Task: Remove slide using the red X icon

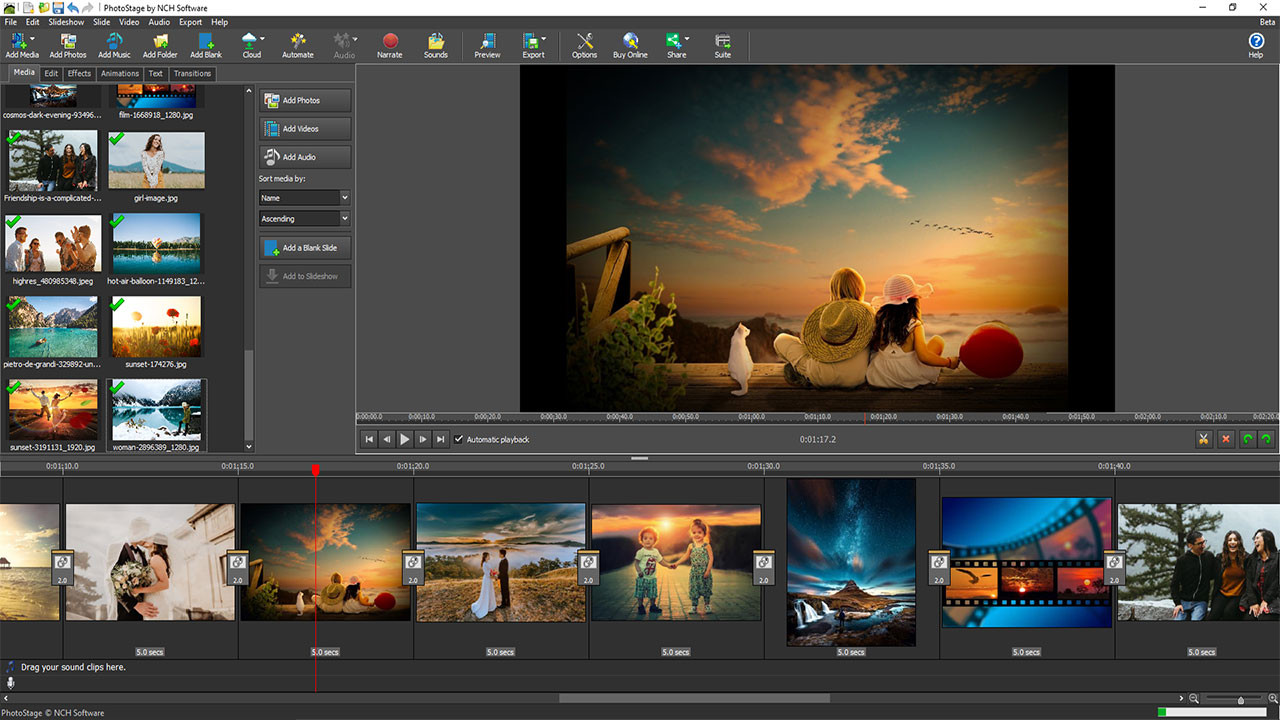Action: click(1224, 439)
